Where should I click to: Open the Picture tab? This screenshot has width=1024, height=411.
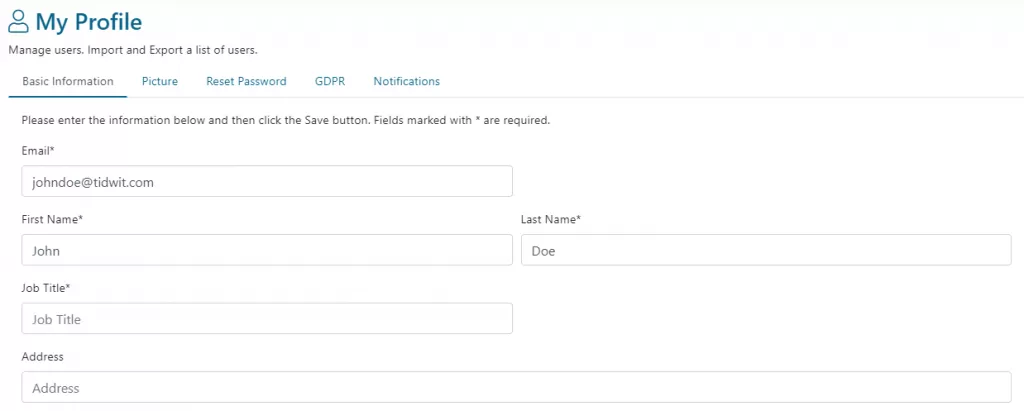pyautogui.click(x=160, y=82)
